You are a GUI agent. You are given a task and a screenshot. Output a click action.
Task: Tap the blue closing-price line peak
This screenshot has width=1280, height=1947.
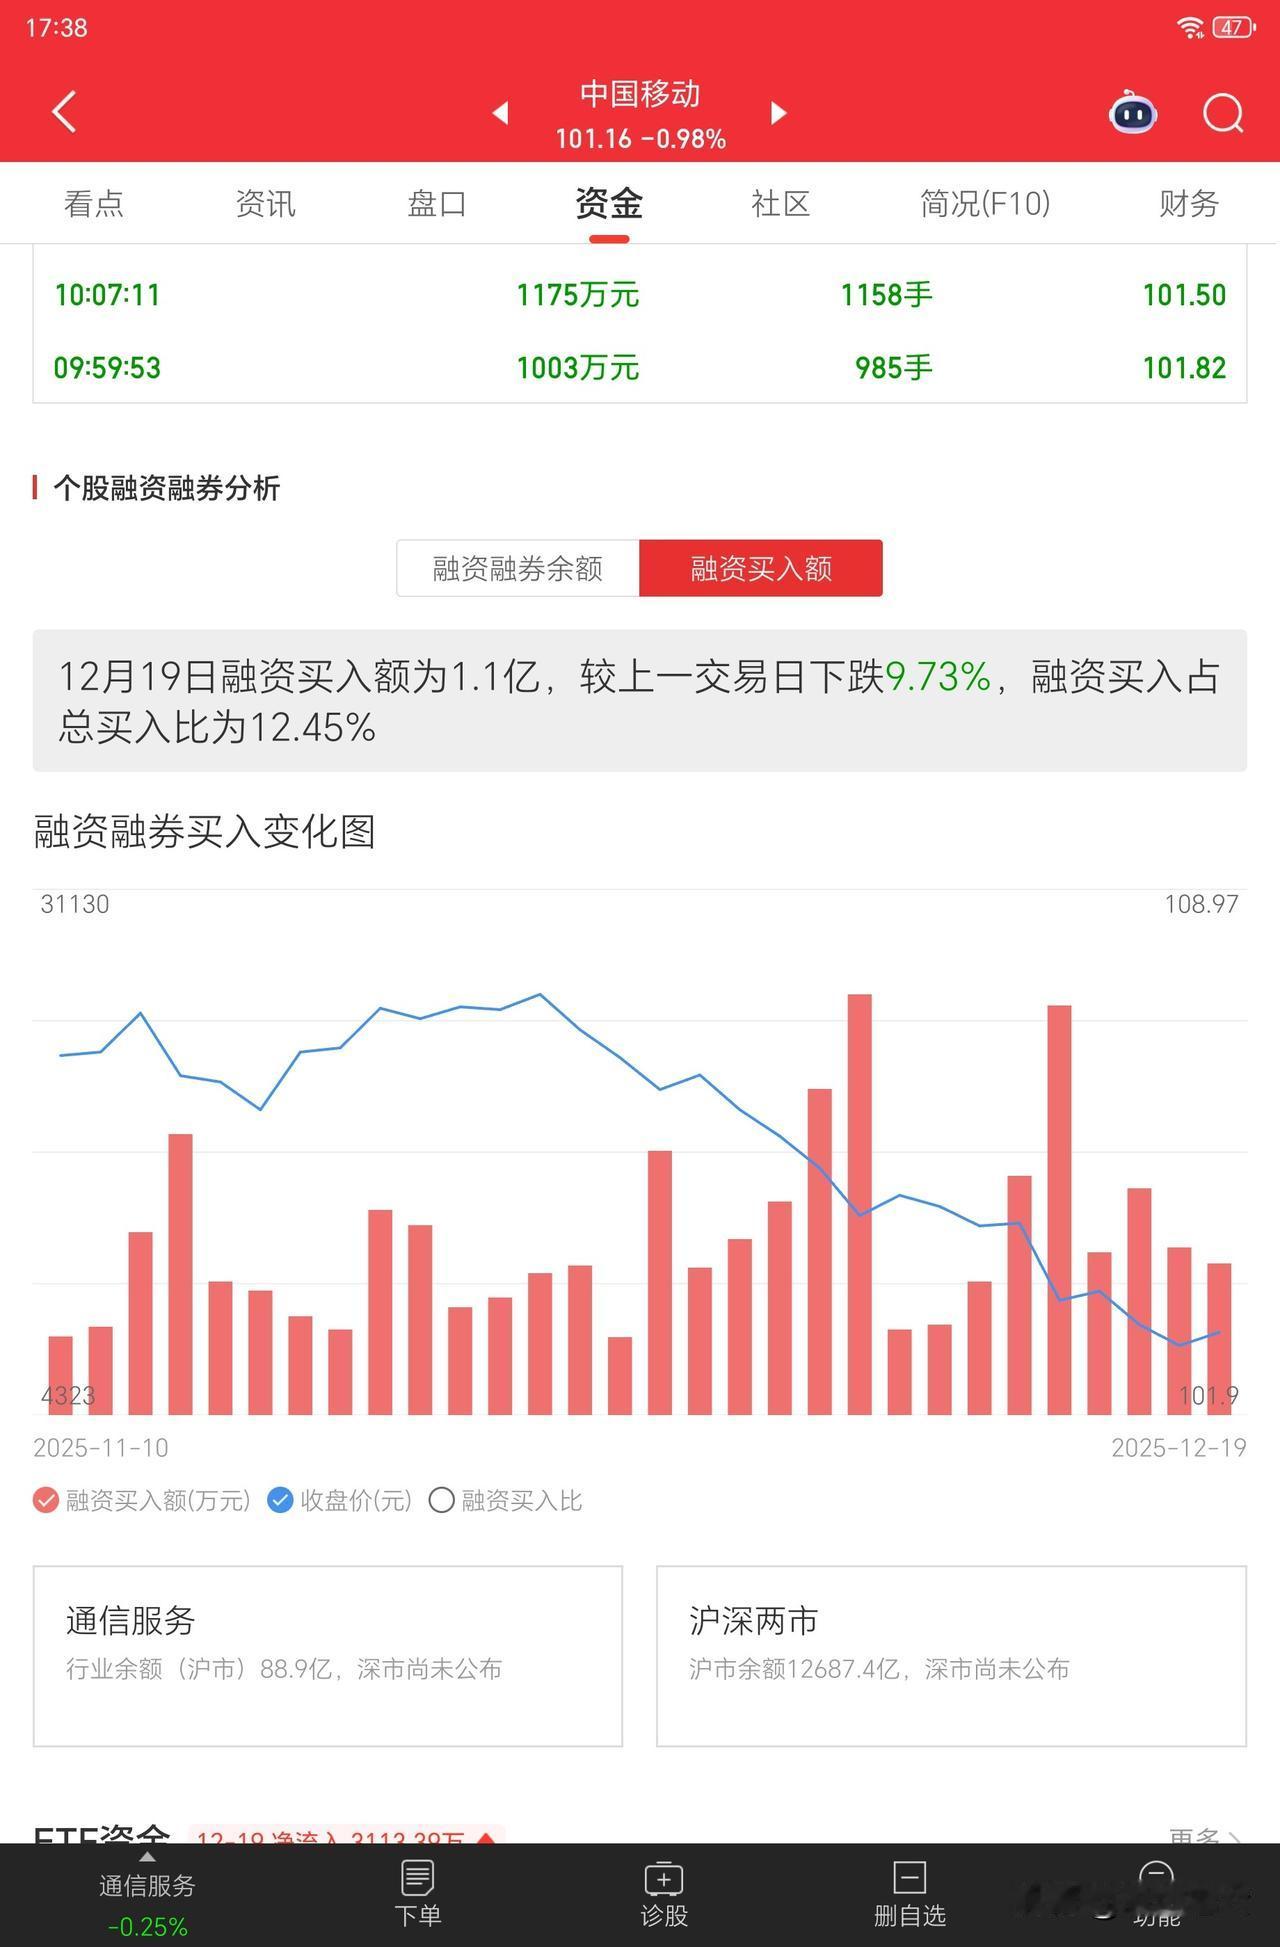tap(540, 994)
